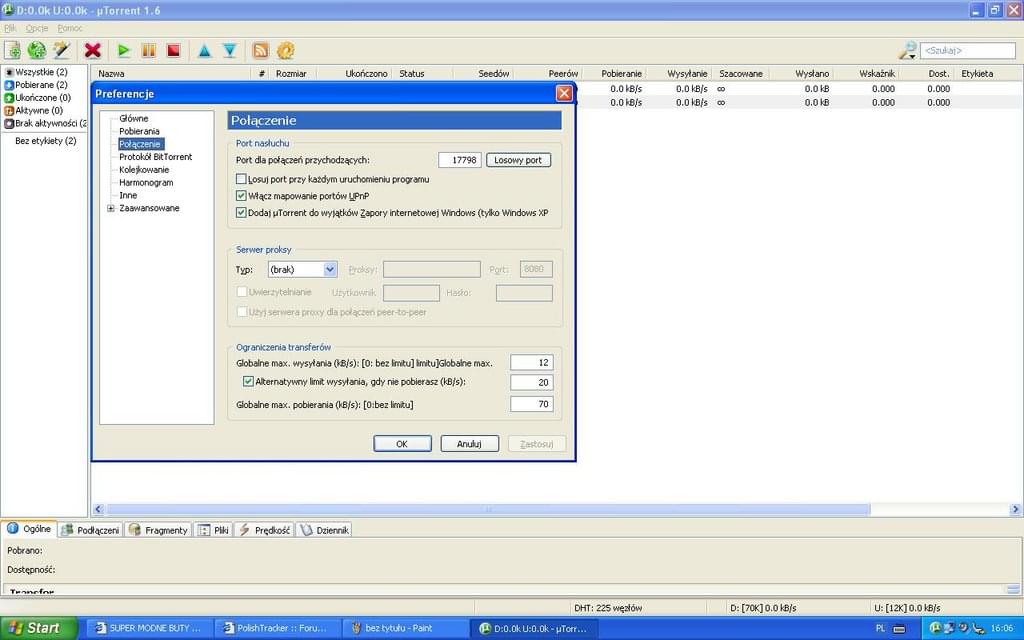This screenshot has height=640, width=1024.
Task: Switch to the Ogólne tab
Action: pyautogui.click(x=29, y=529)
